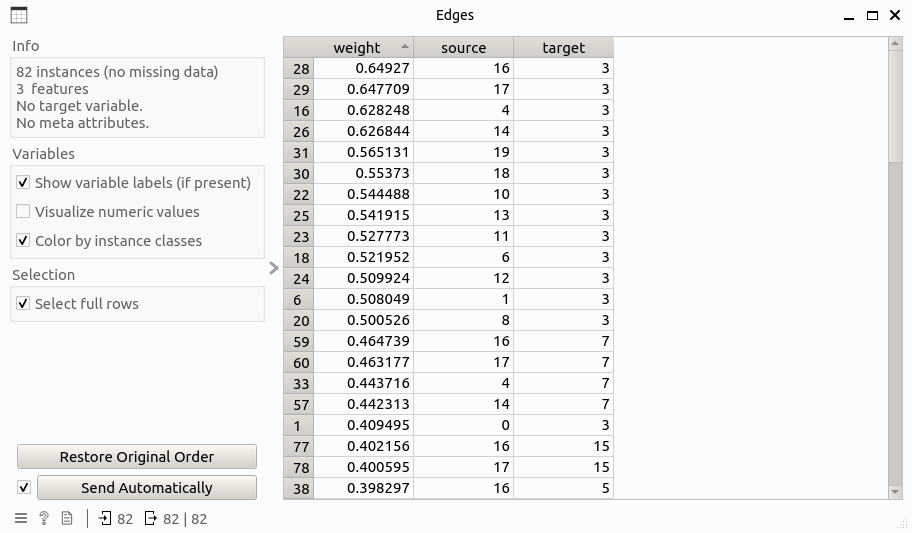Click weight cell 0.508049
The height and width of the screenshot is (533, 912).
(x=364, y=299)
